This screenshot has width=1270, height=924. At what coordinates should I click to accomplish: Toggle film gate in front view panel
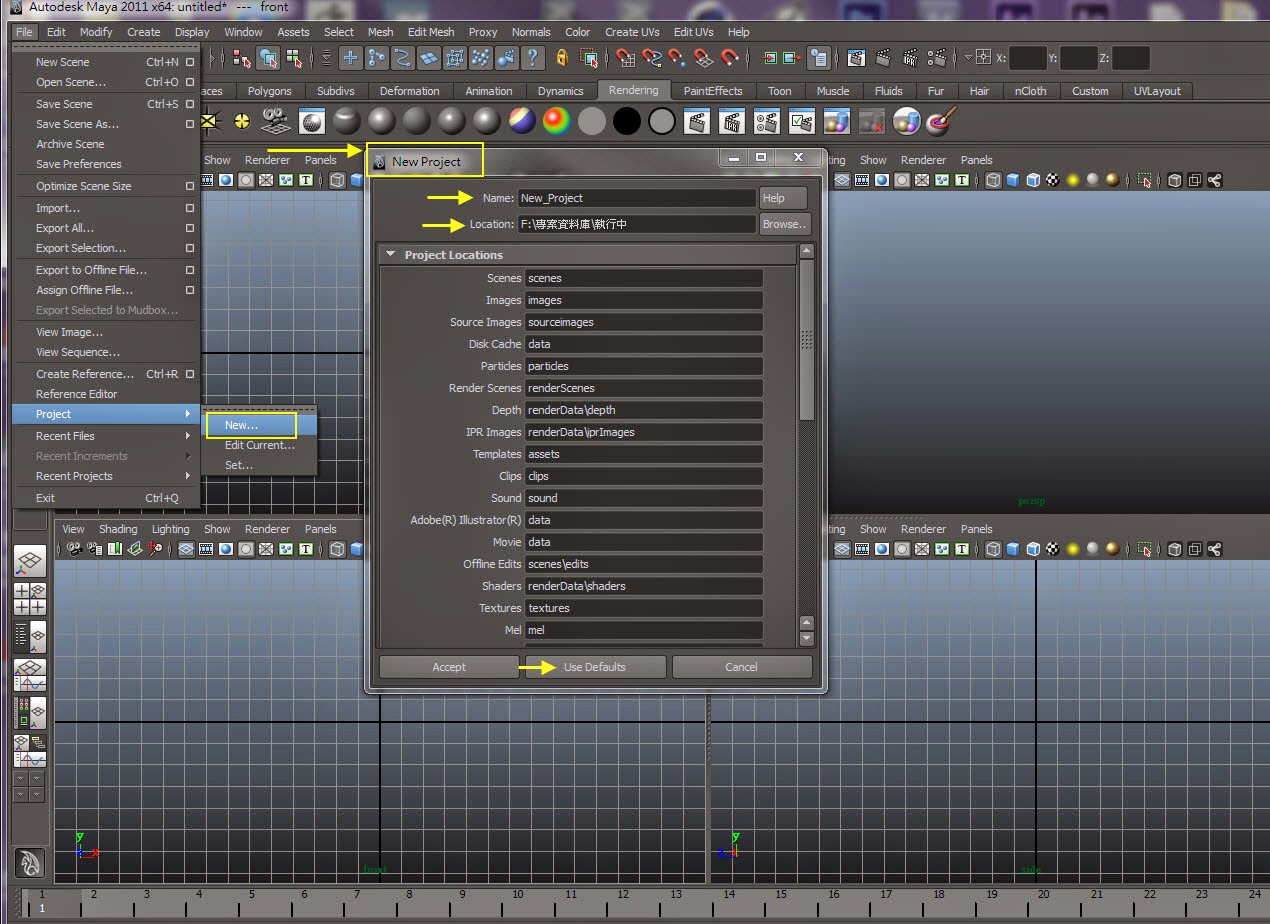(207, 549)
